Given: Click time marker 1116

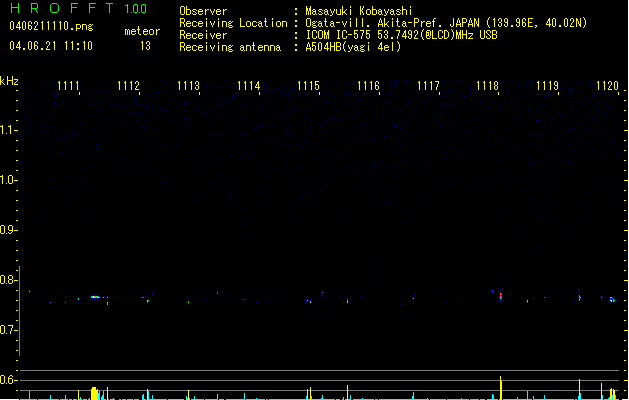Looking at the screenshot, I should (368, 86).
